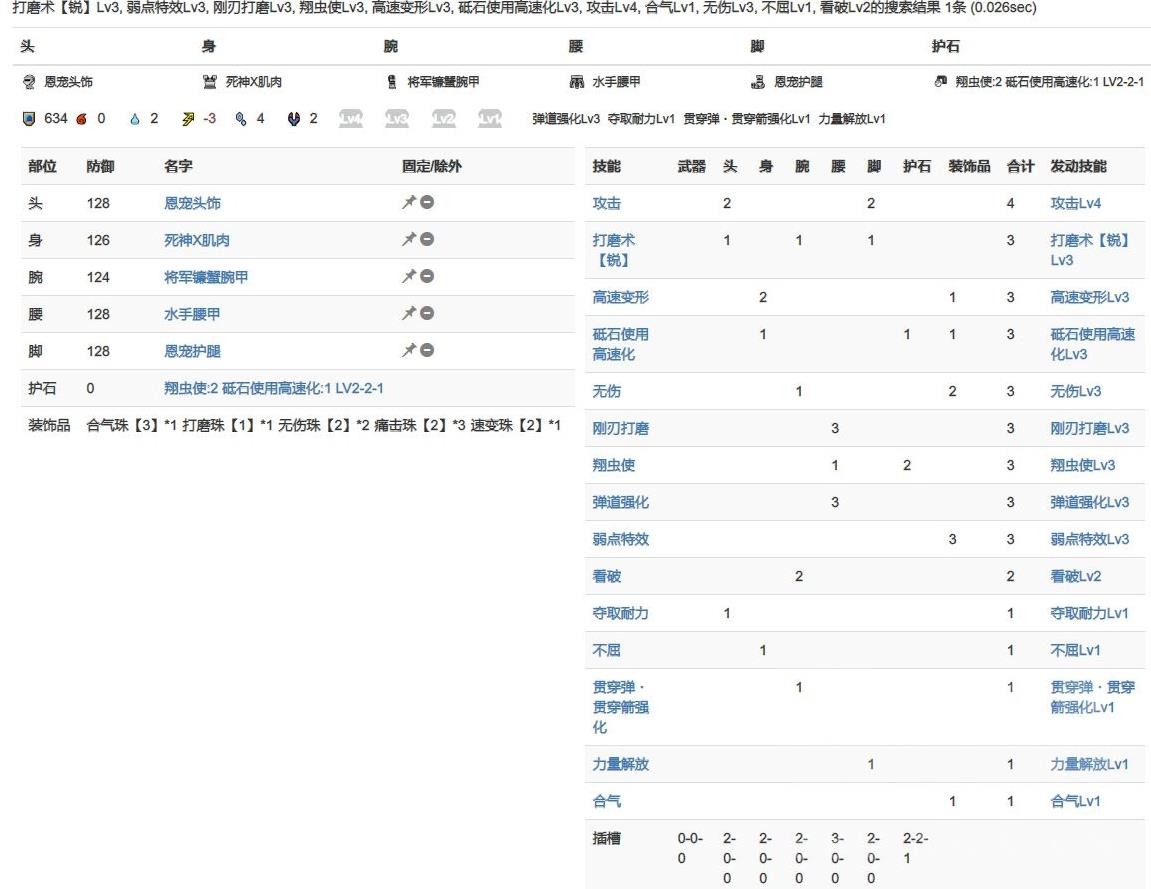The width and height of the screenshot is (1151, 889).
Task: Open the 刚刃打磨Lv3 activated skill link
Action: coord(1089,428)
